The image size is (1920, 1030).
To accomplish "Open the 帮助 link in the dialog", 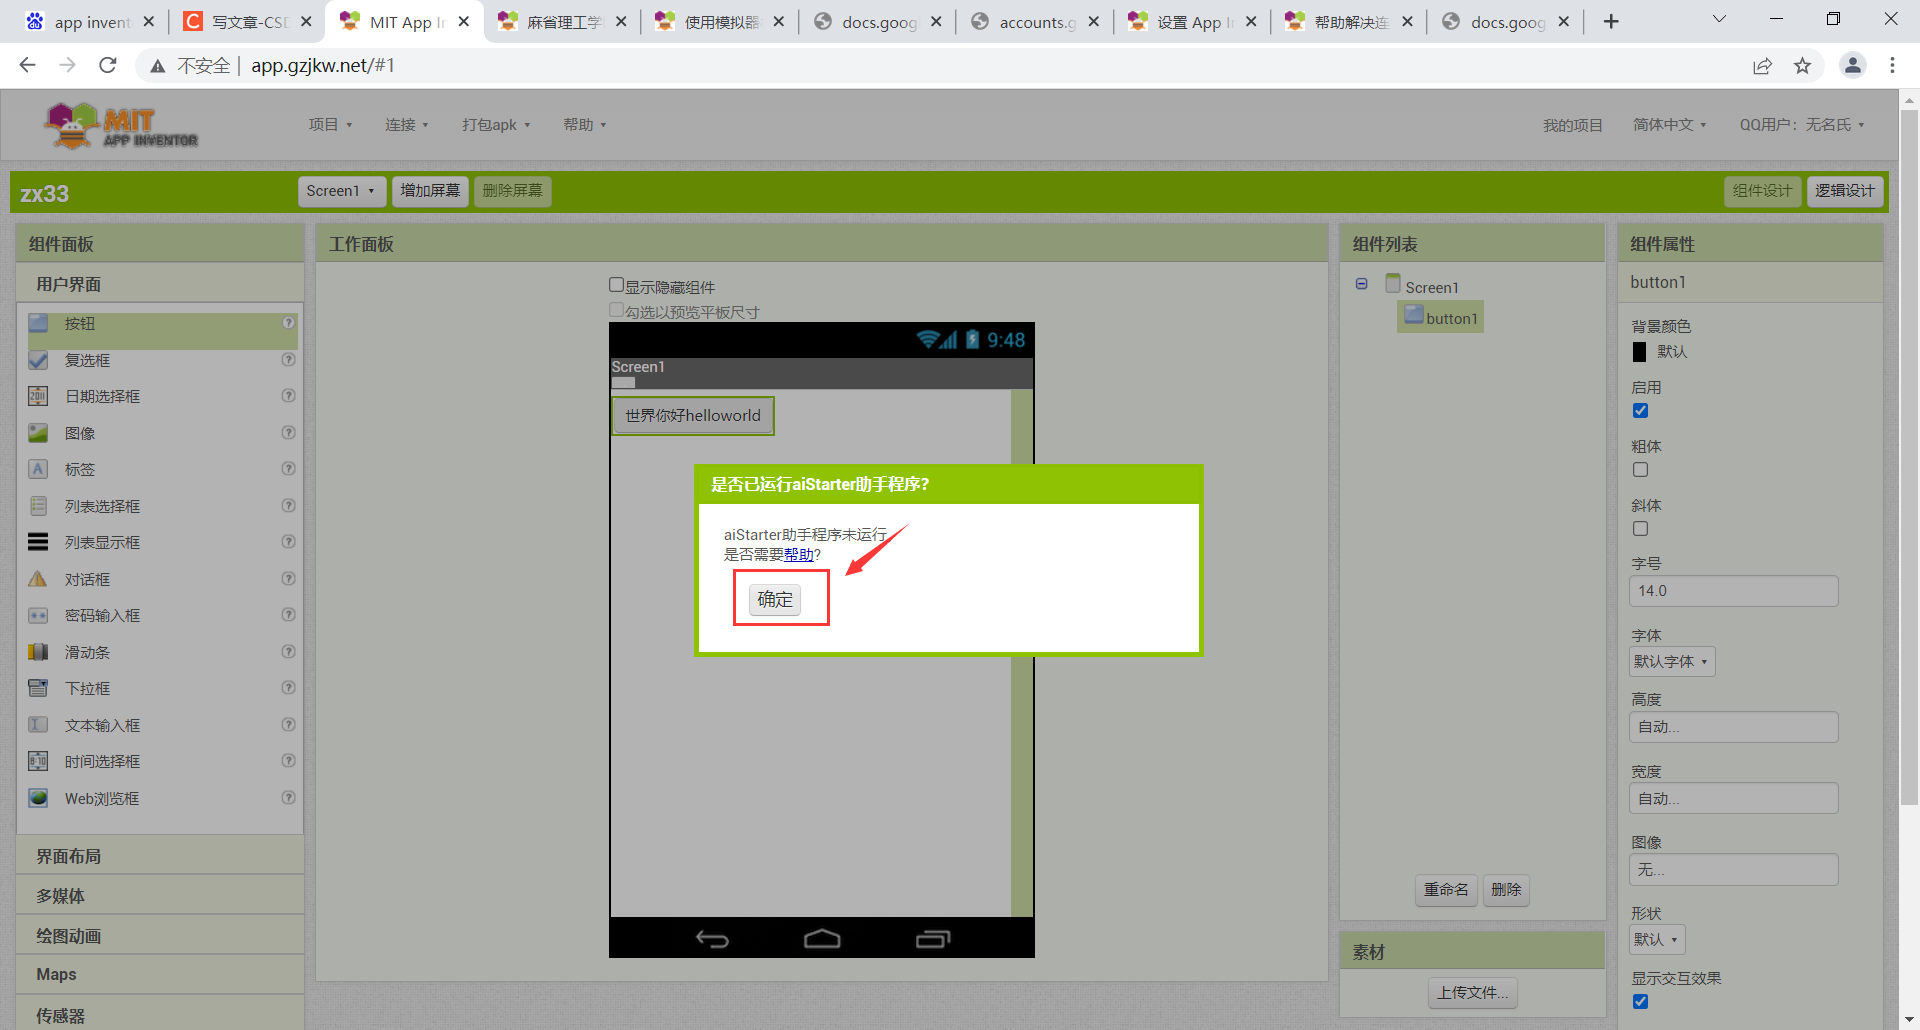I will (x=800, y=554).
